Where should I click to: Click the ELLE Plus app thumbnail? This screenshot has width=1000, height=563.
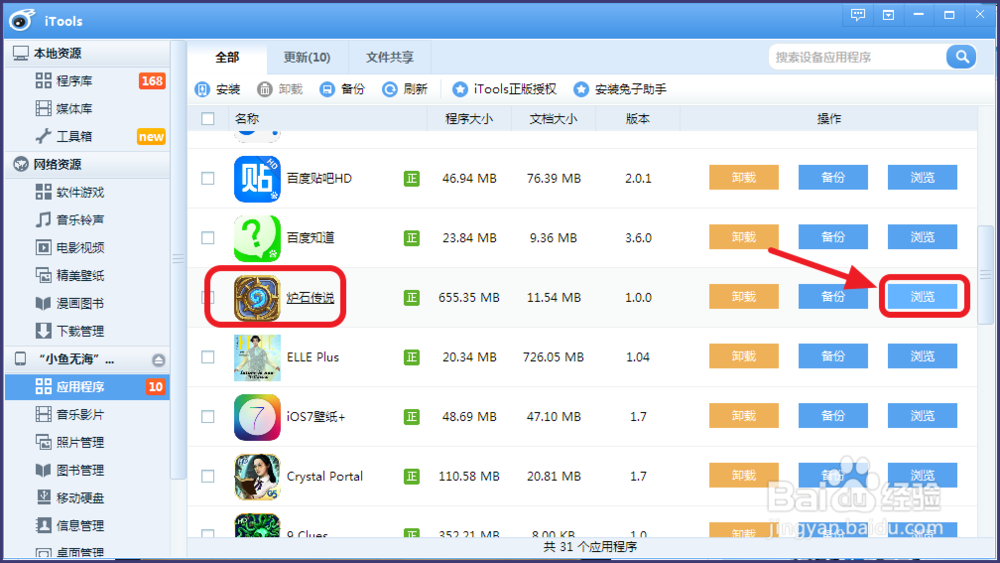coord(257,358)
